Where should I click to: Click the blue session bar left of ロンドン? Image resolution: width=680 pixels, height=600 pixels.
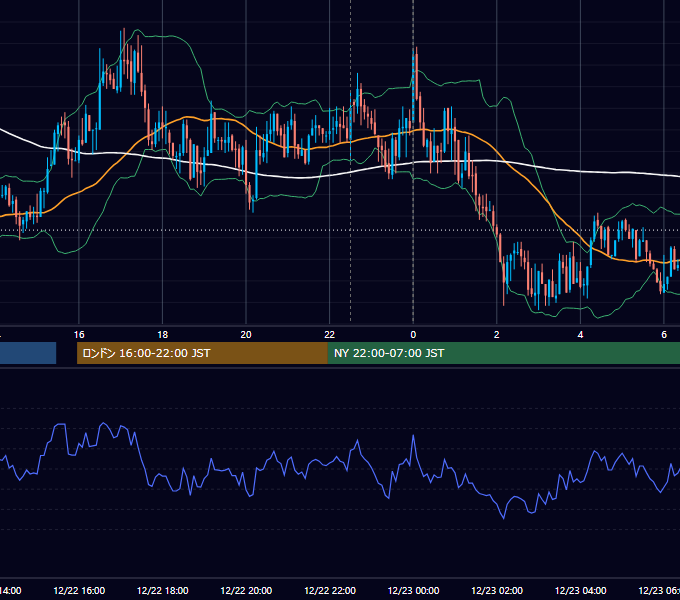pos(28,353)
